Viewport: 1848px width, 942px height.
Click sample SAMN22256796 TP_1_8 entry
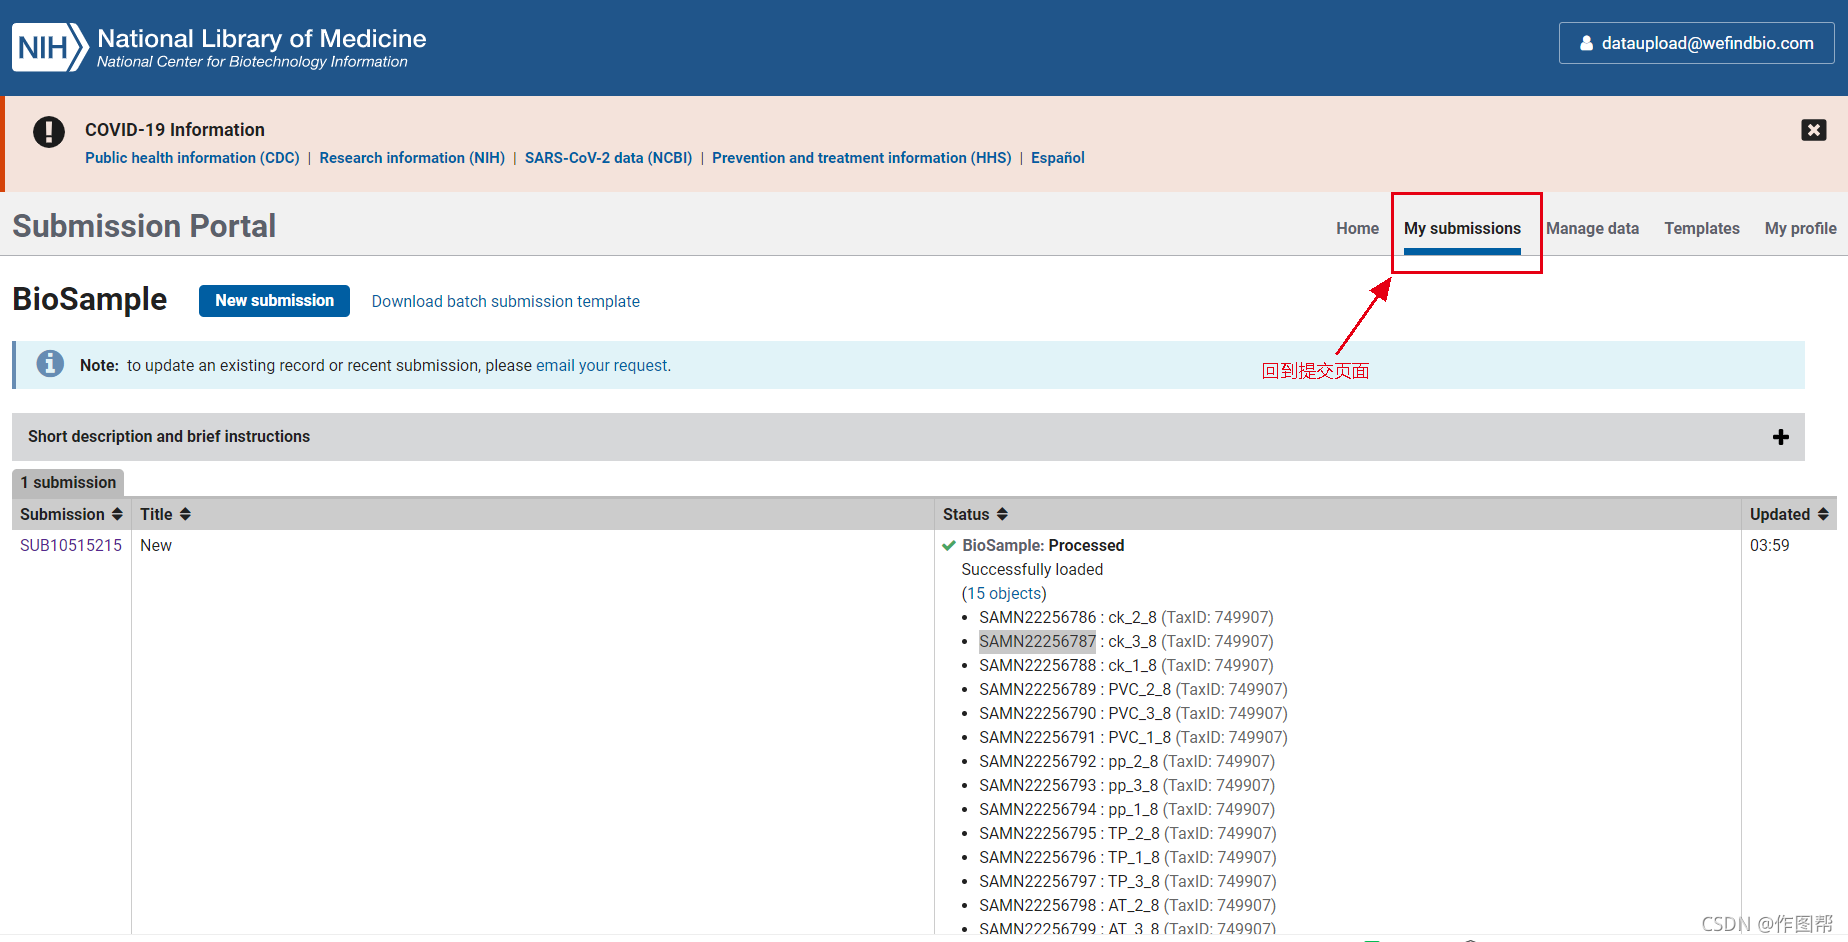coord(1128,857)
